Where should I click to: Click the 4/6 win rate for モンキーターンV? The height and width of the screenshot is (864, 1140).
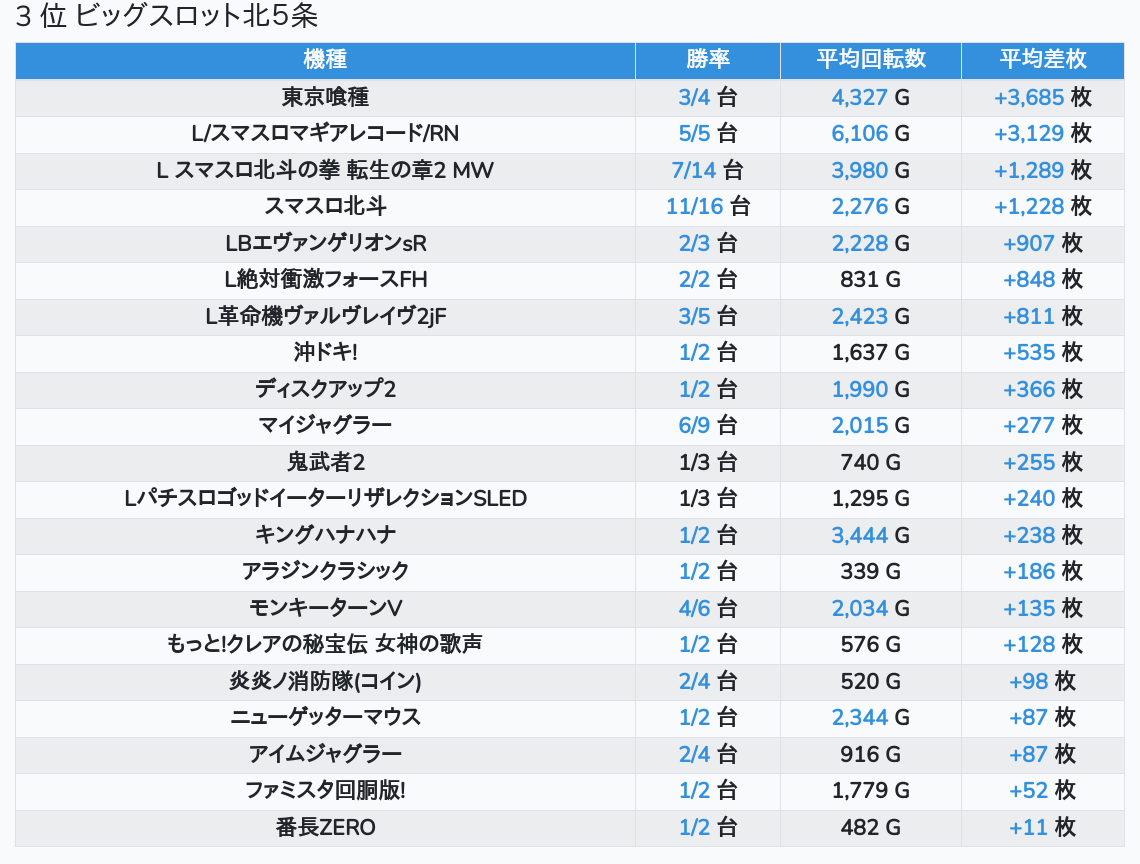[693, 608]
